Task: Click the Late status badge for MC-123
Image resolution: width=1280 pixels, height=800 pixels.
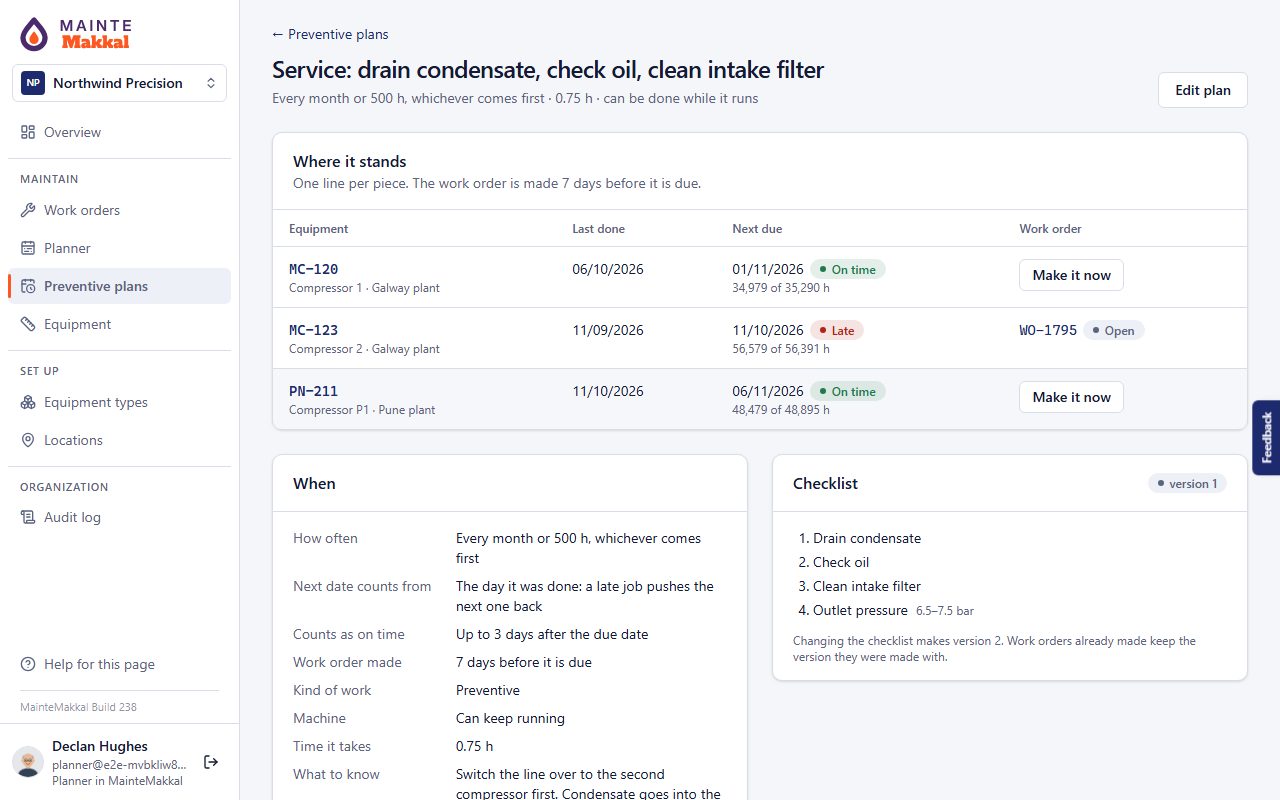Action: [837, 330]
